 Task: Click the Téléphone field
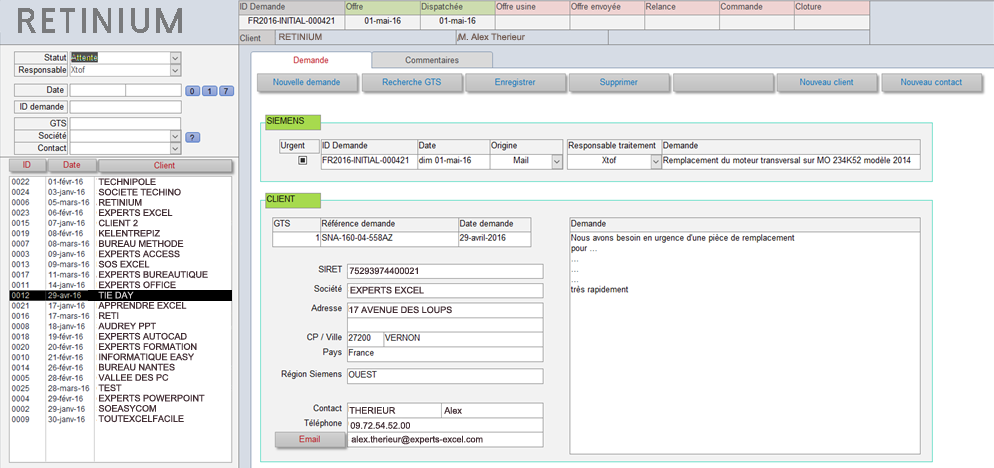pos(445,426)
